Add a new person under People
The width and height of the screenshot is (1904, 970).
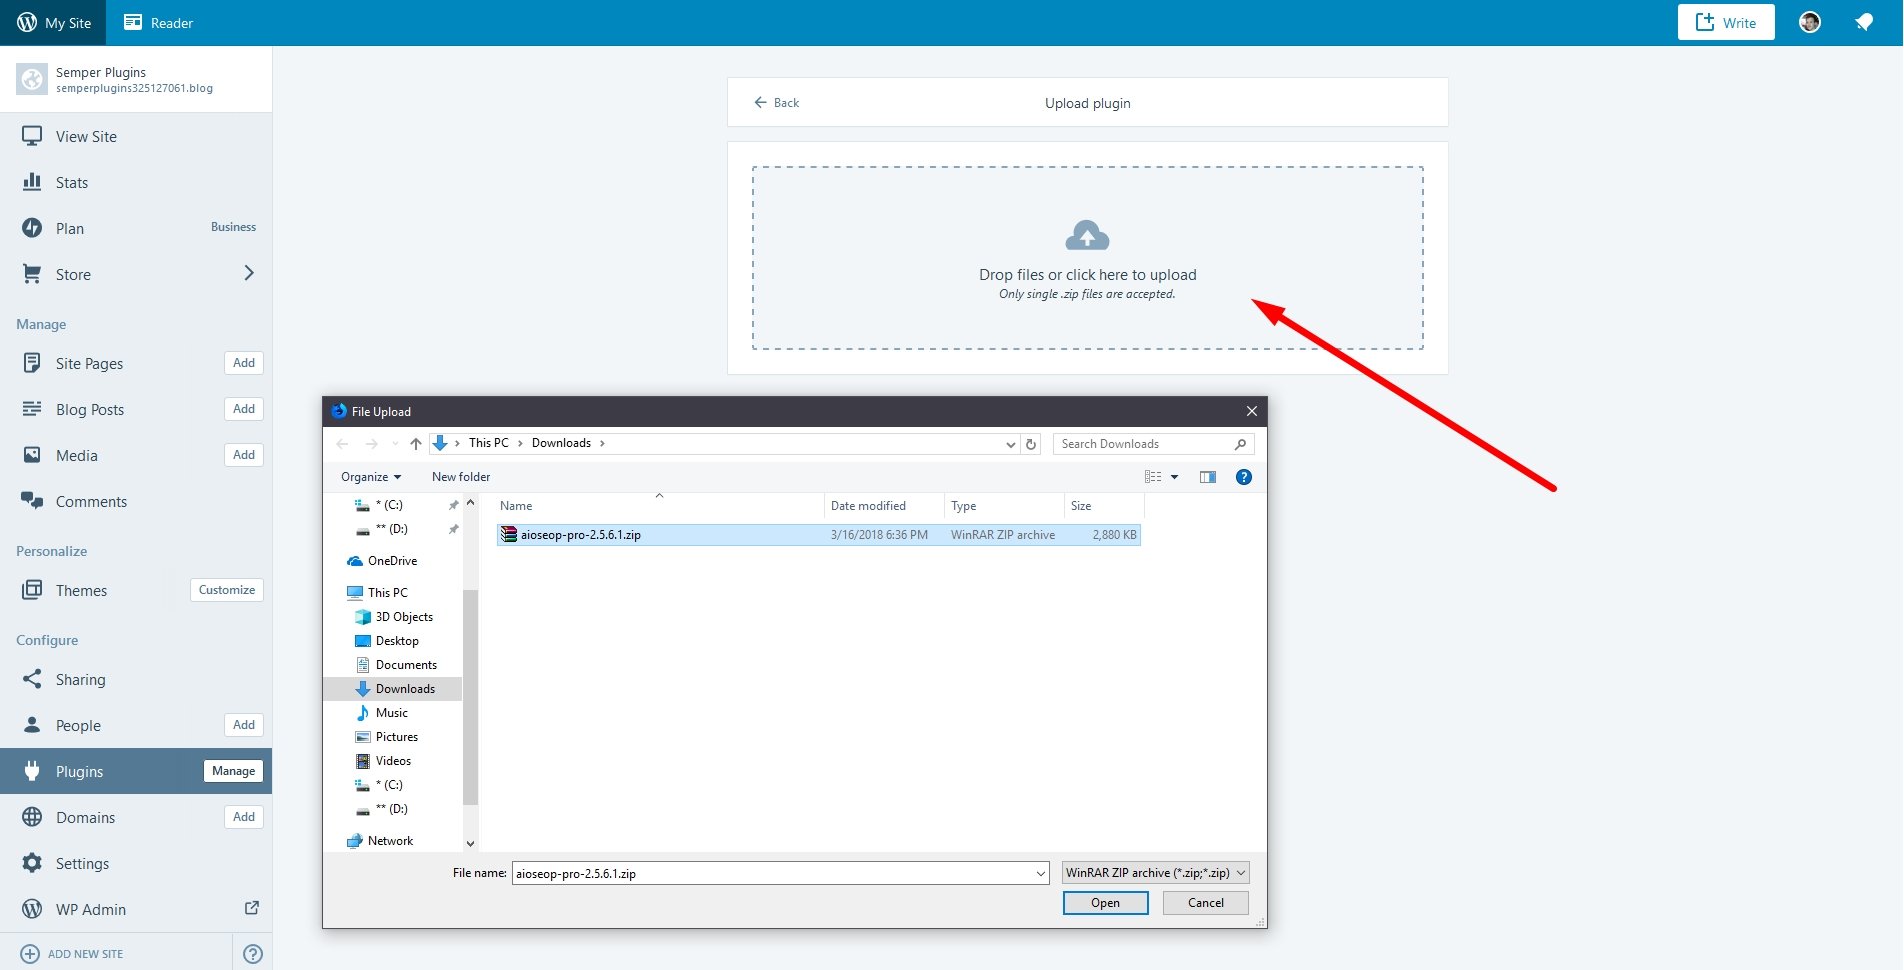pos(244,725)
